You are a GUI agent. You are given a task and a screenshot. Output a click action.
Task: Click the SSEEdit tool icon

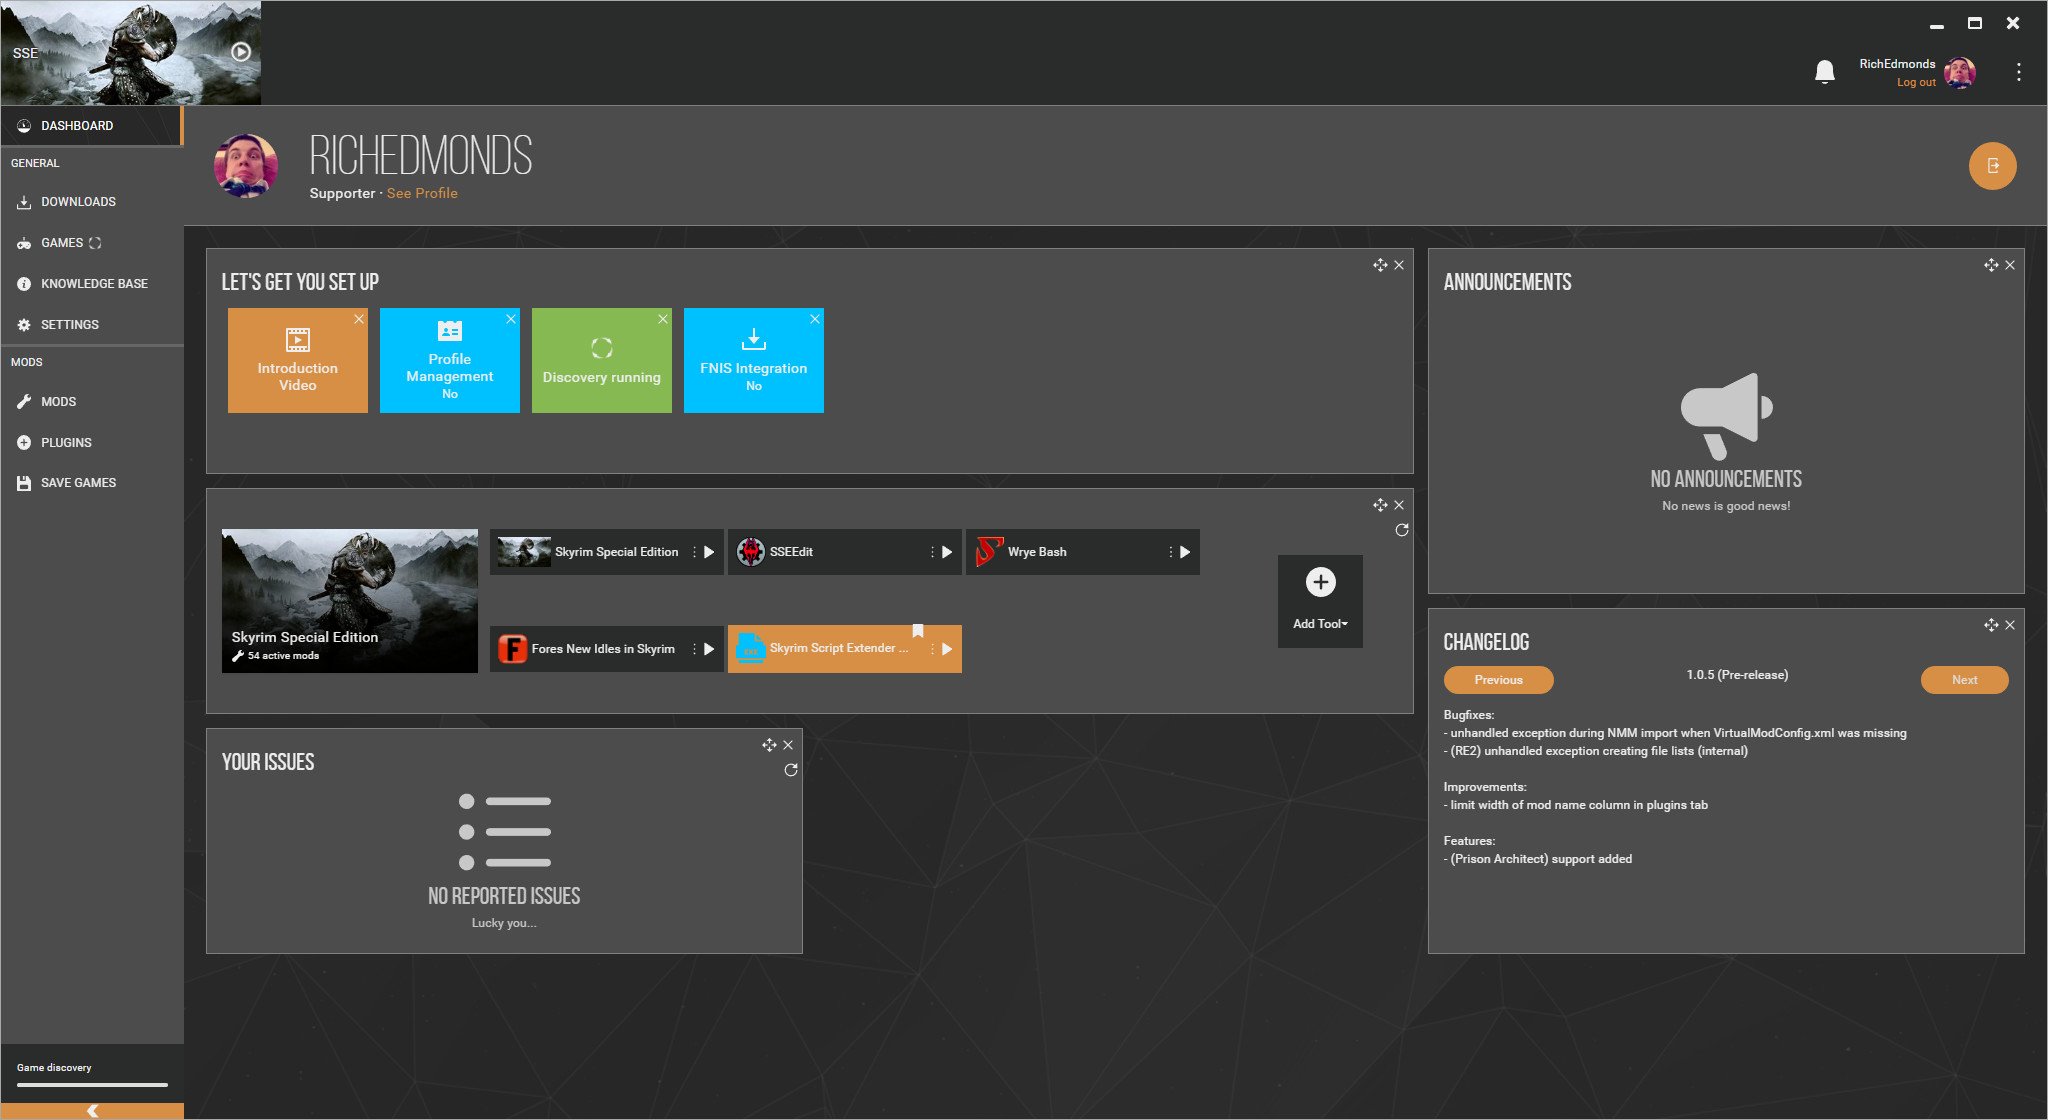[752, 550]
